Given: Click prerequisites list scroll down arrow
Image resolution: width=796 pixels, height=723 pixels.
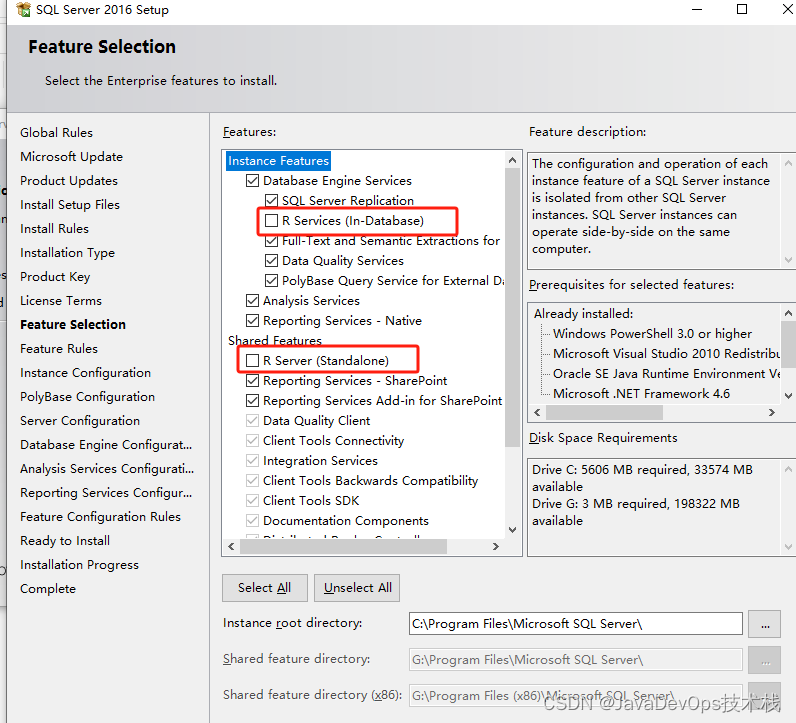Looking at the screenshot, I should [788, 396].
